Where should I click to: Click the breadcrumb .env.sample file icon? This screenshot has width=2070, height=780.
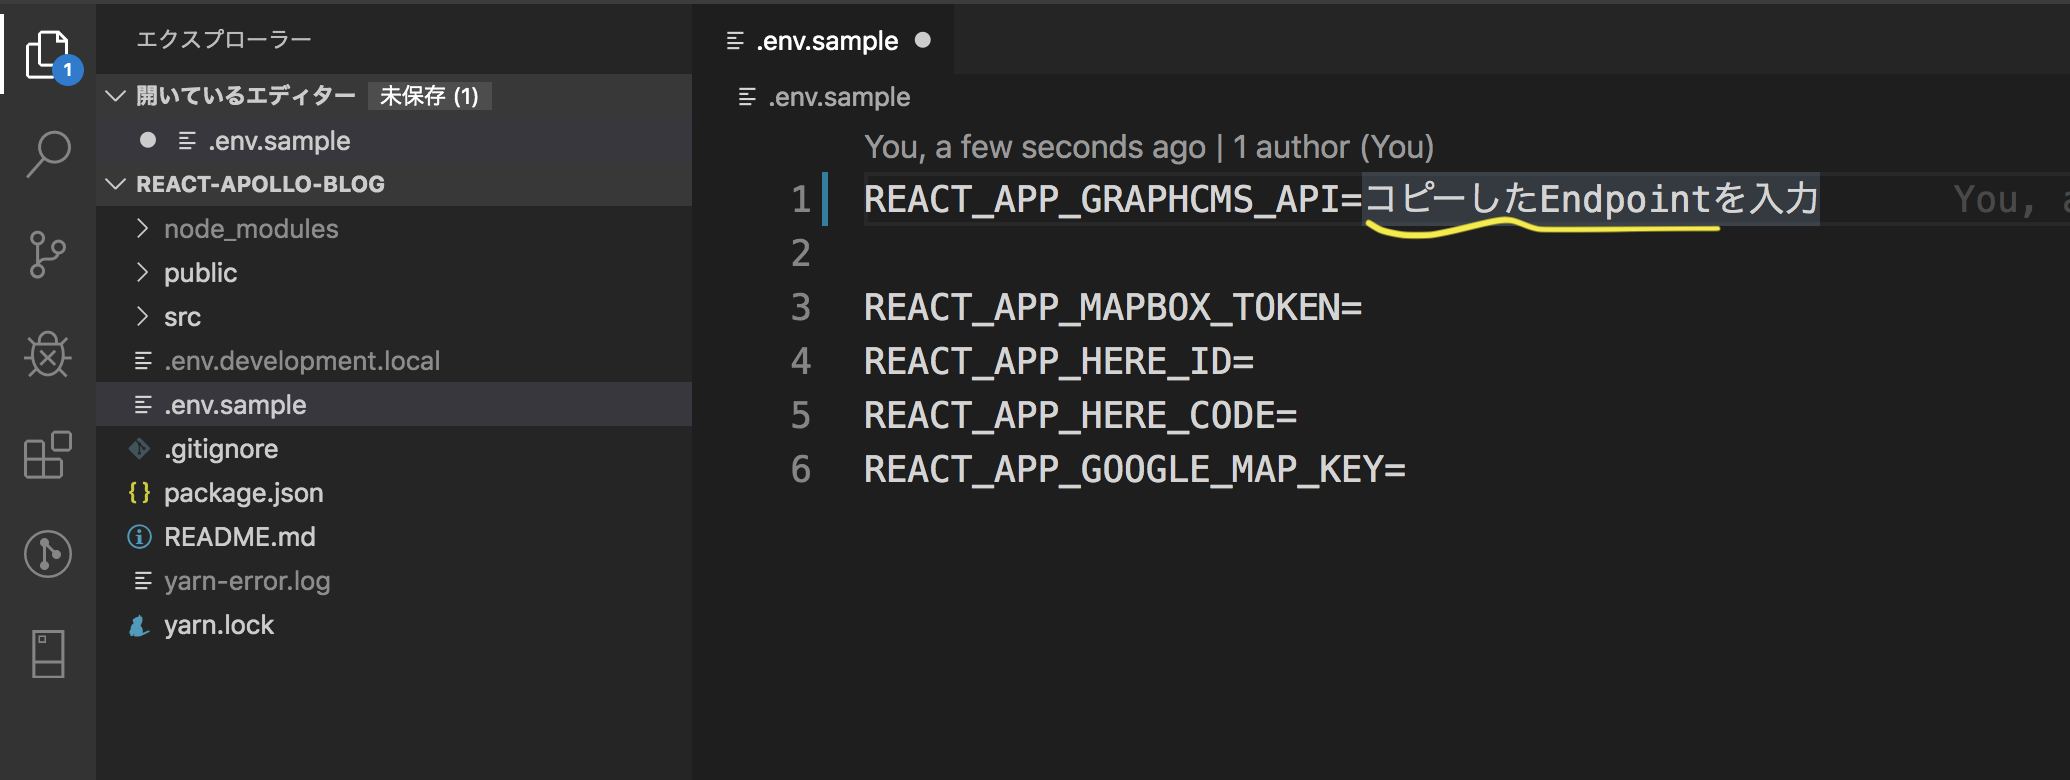746,97
